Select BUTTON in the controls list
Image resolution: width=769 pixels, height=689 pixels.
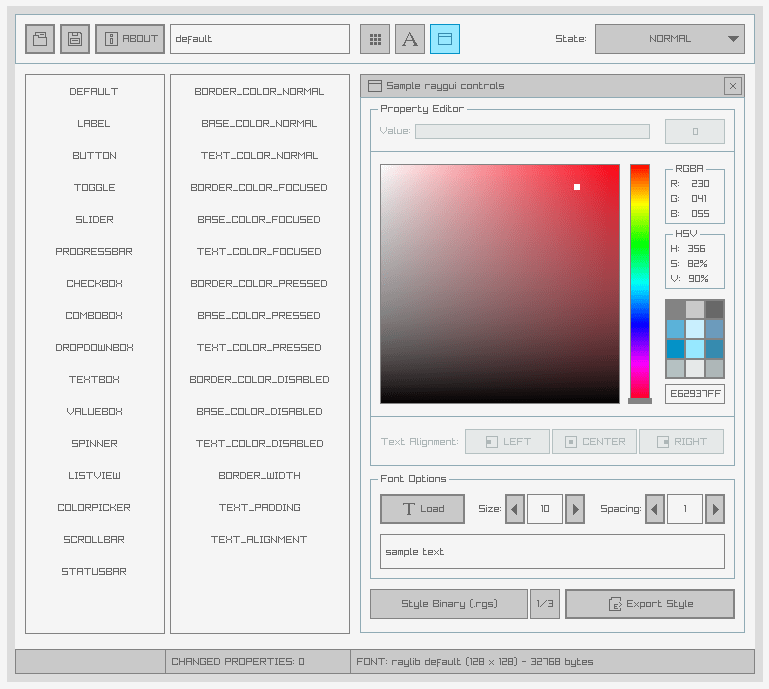(95, 156)
